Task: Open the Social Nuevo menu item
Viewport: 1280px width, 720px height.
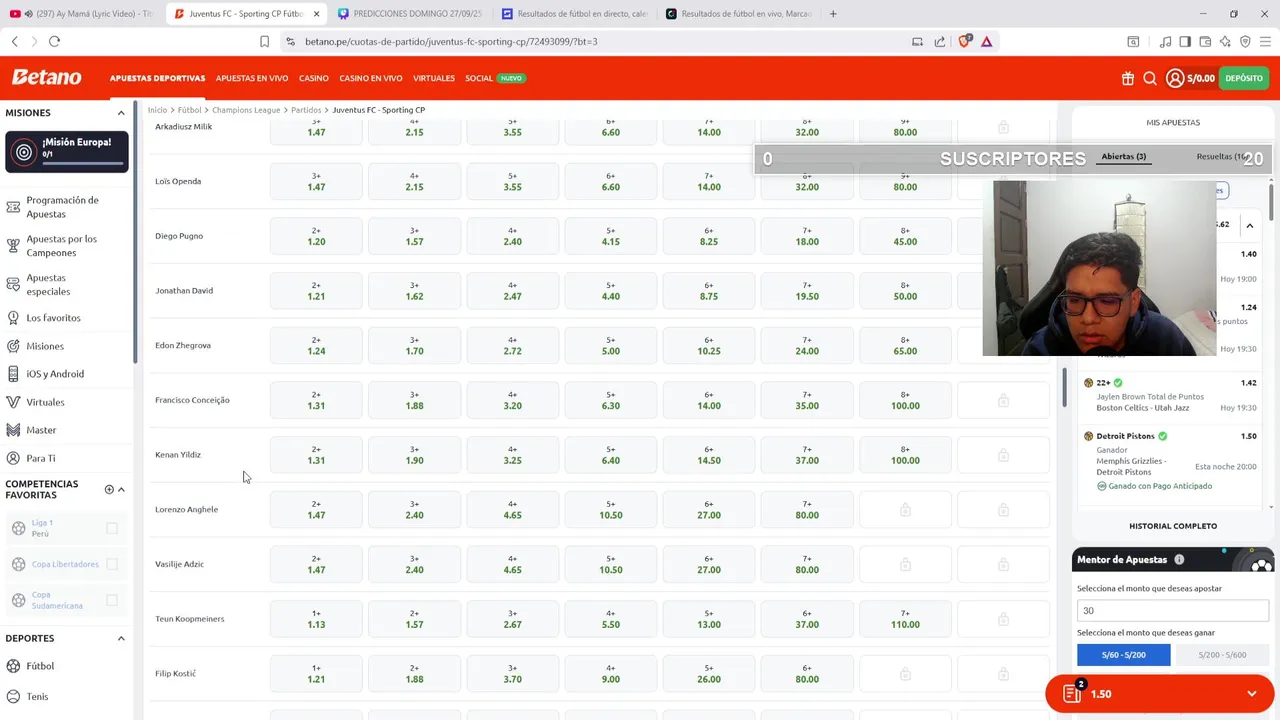Action: coord(494,78)
